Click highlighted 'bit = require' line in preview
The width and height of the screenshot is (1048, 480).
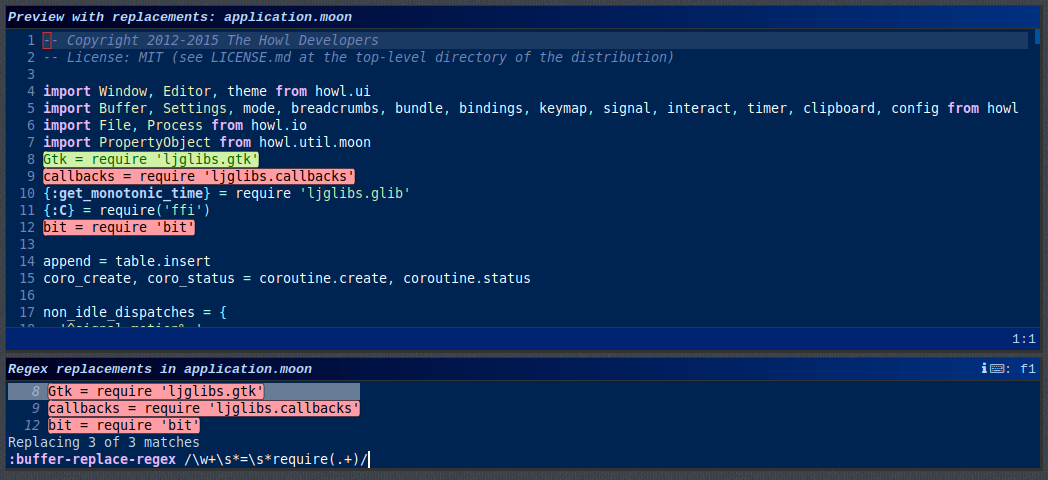119,227
